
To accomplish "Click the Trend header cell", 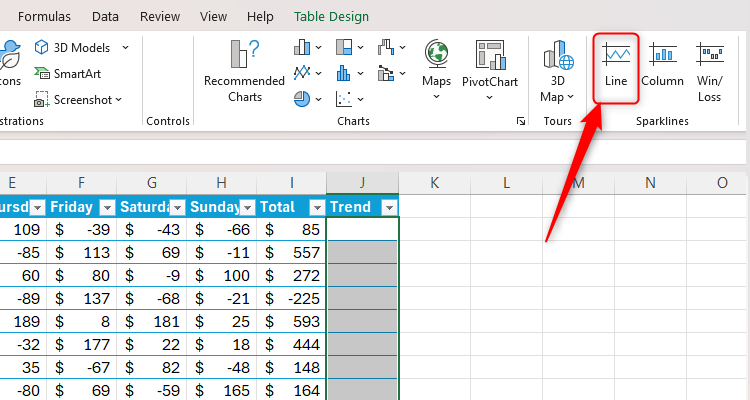I will tap(362, 207).
